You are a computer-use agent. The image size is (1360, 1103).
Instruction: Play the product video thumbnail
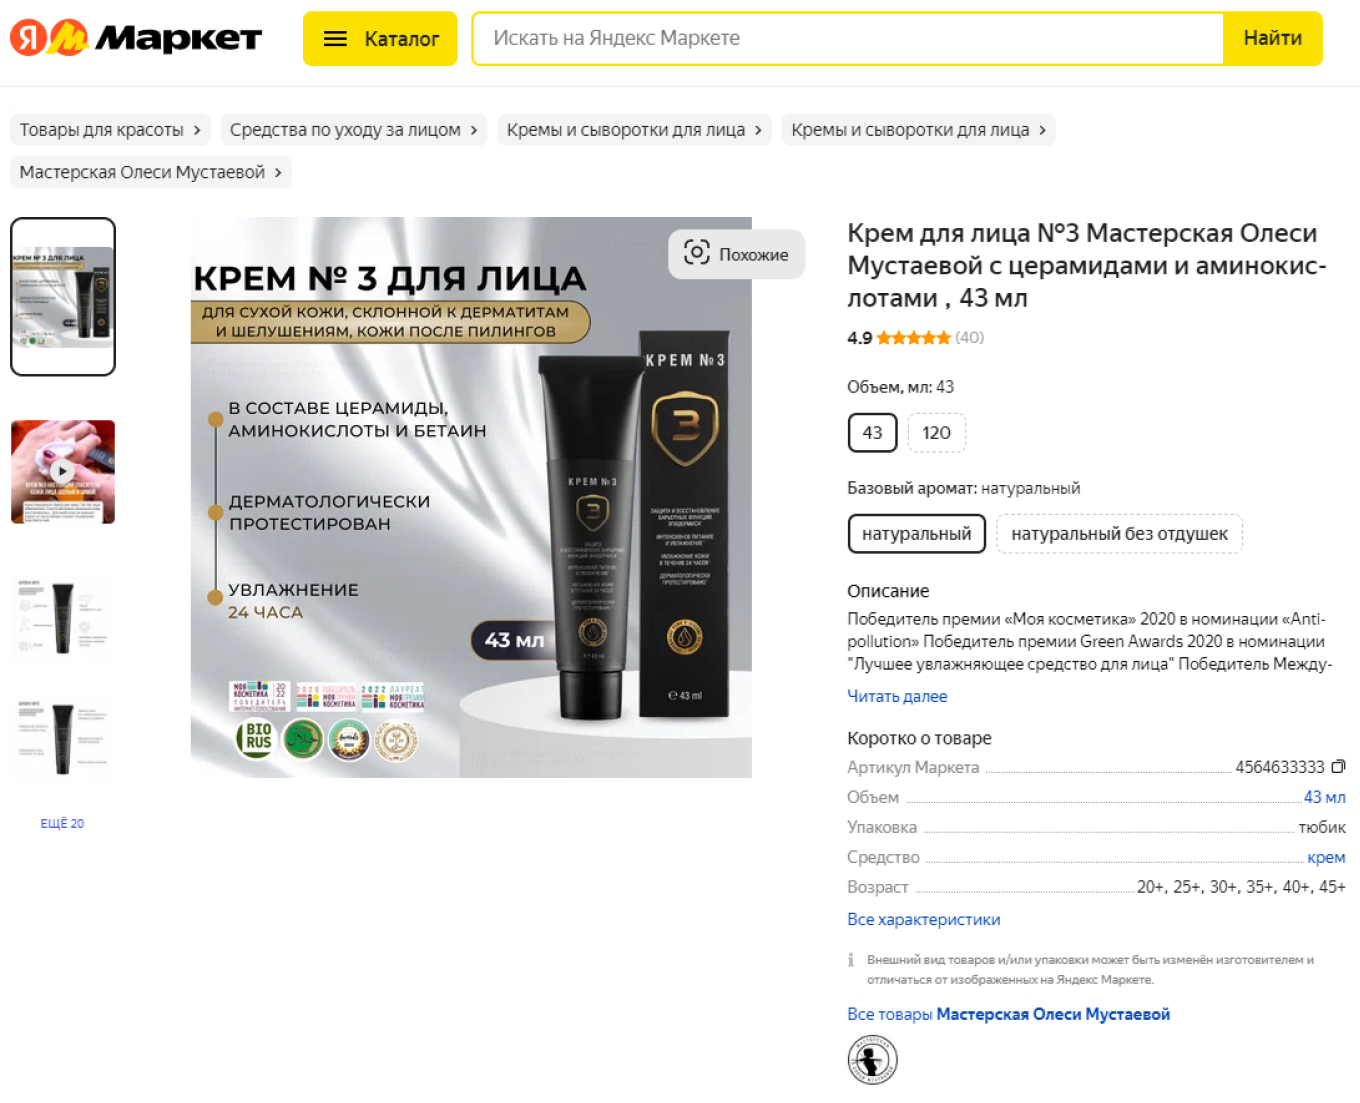point(63,471)
